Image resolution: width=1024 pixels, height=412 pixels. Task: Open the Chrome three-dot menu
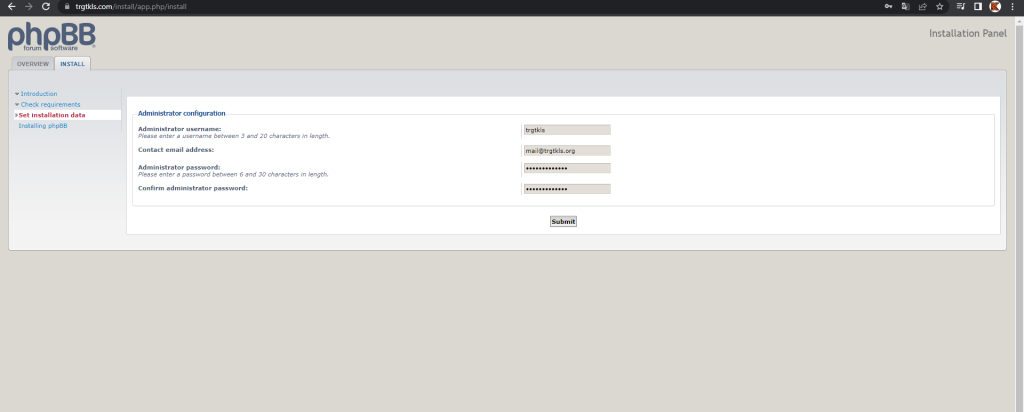[x=1012, y=6]
